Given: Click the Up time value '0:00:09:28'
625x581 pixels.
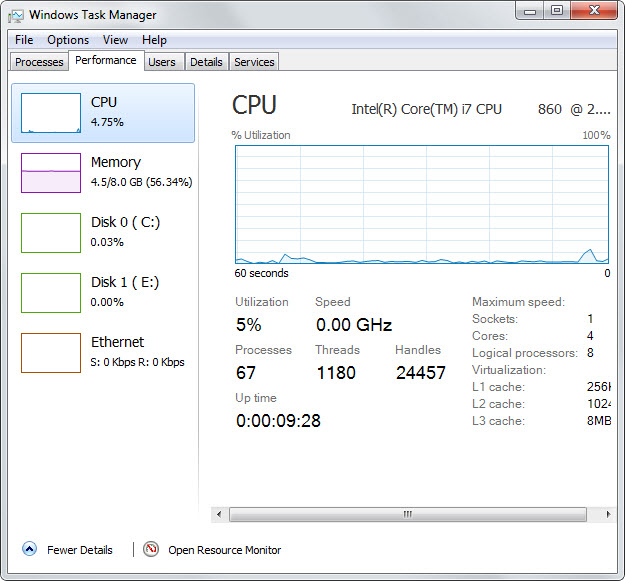Looking at the screenshot, I should coord(278,421).
